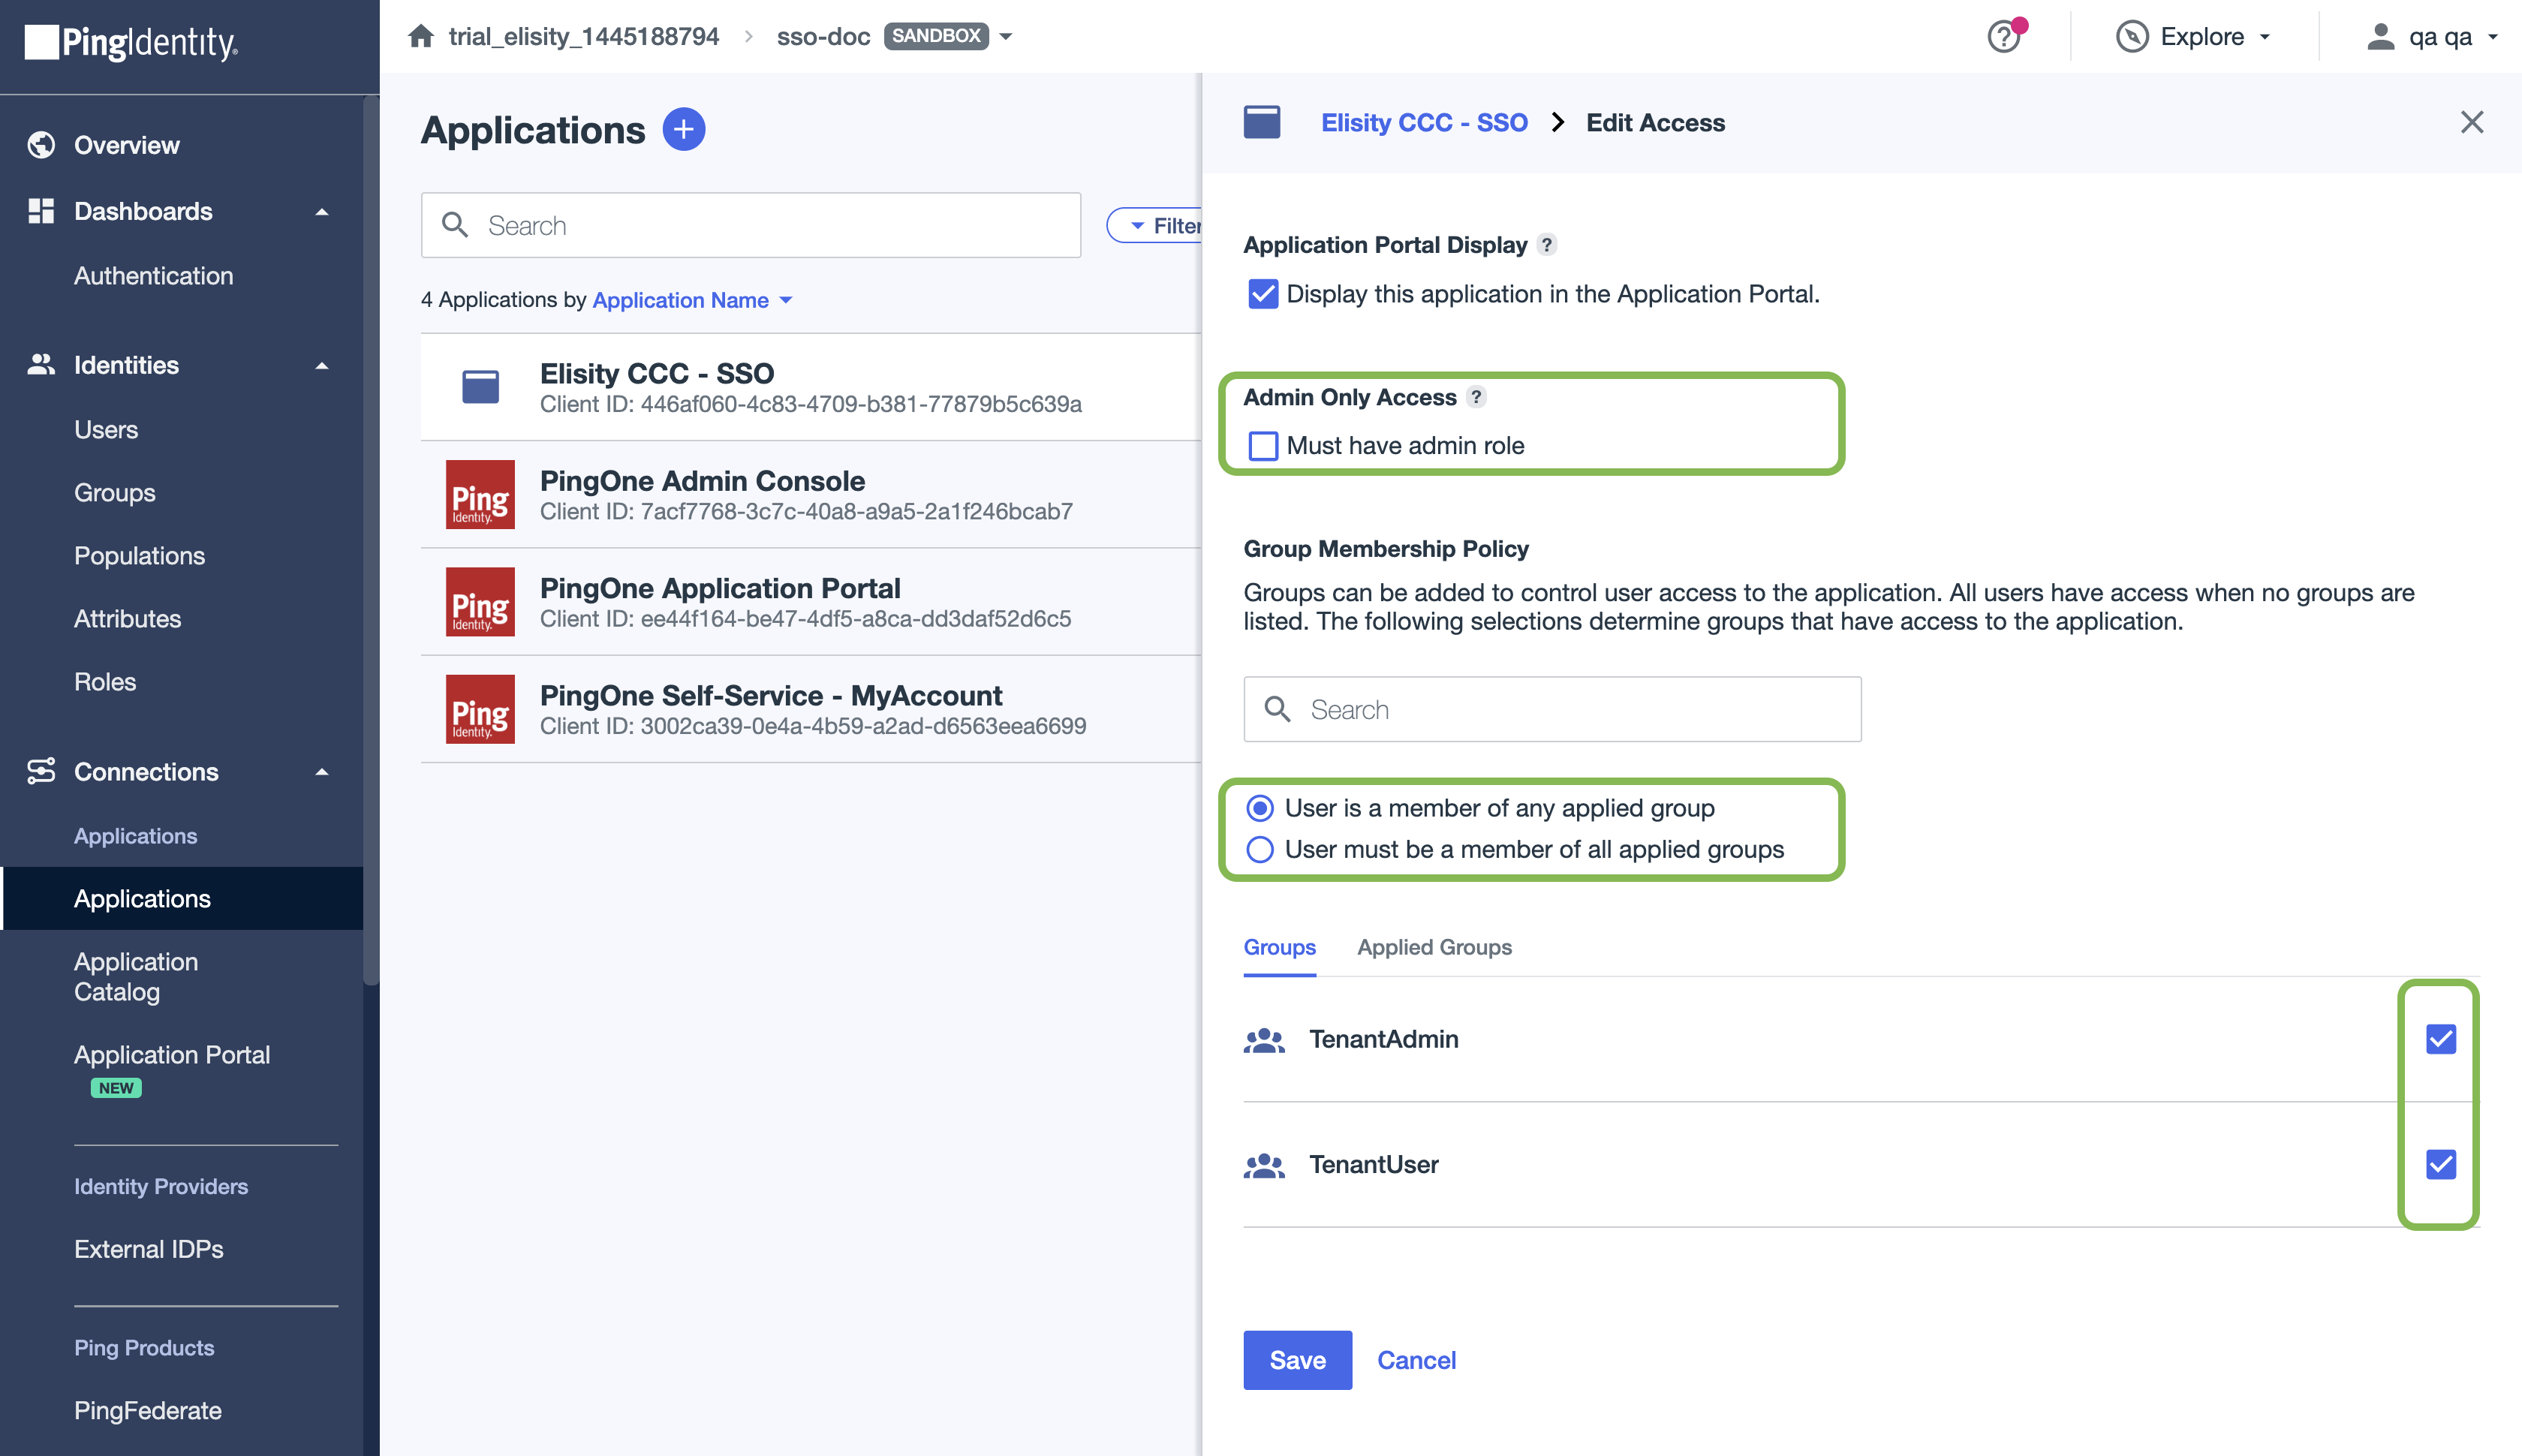
Task: Click the Elisity CCC - SSO application icon
Action: [x=480, y=387]
